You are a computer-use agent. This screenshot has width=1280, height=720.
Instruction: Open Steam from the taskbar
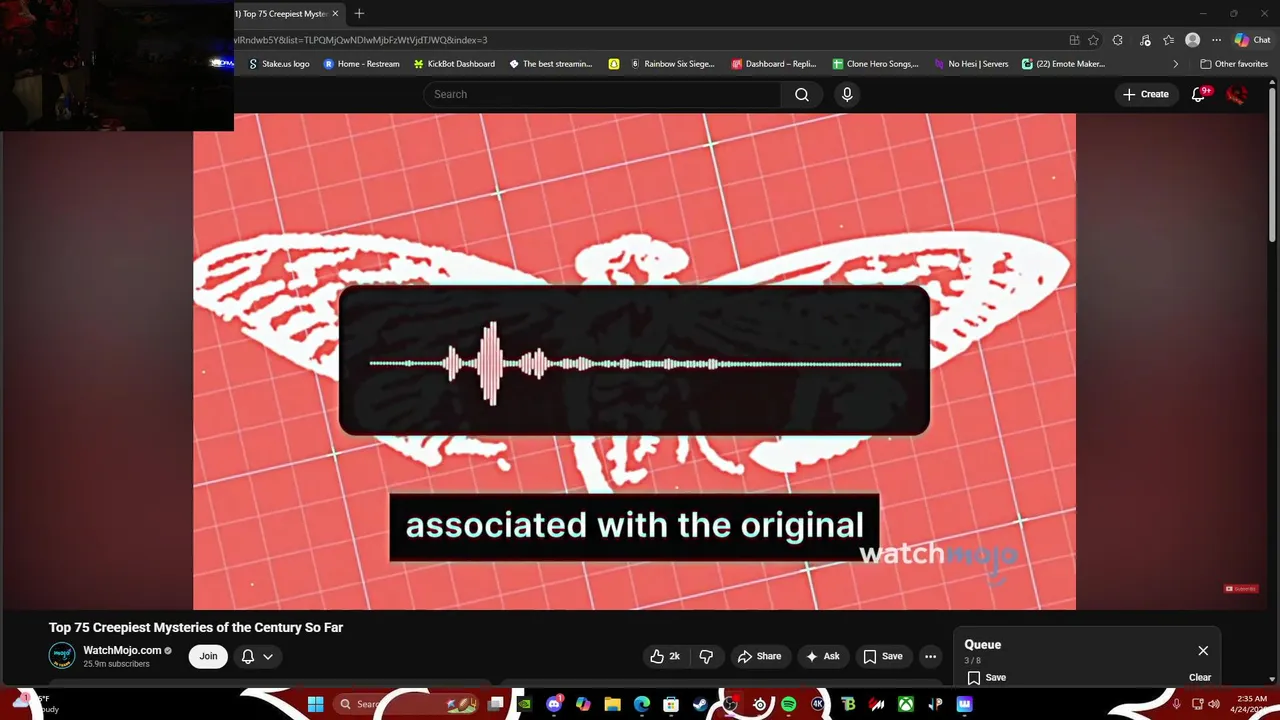(x=700, y=704)
